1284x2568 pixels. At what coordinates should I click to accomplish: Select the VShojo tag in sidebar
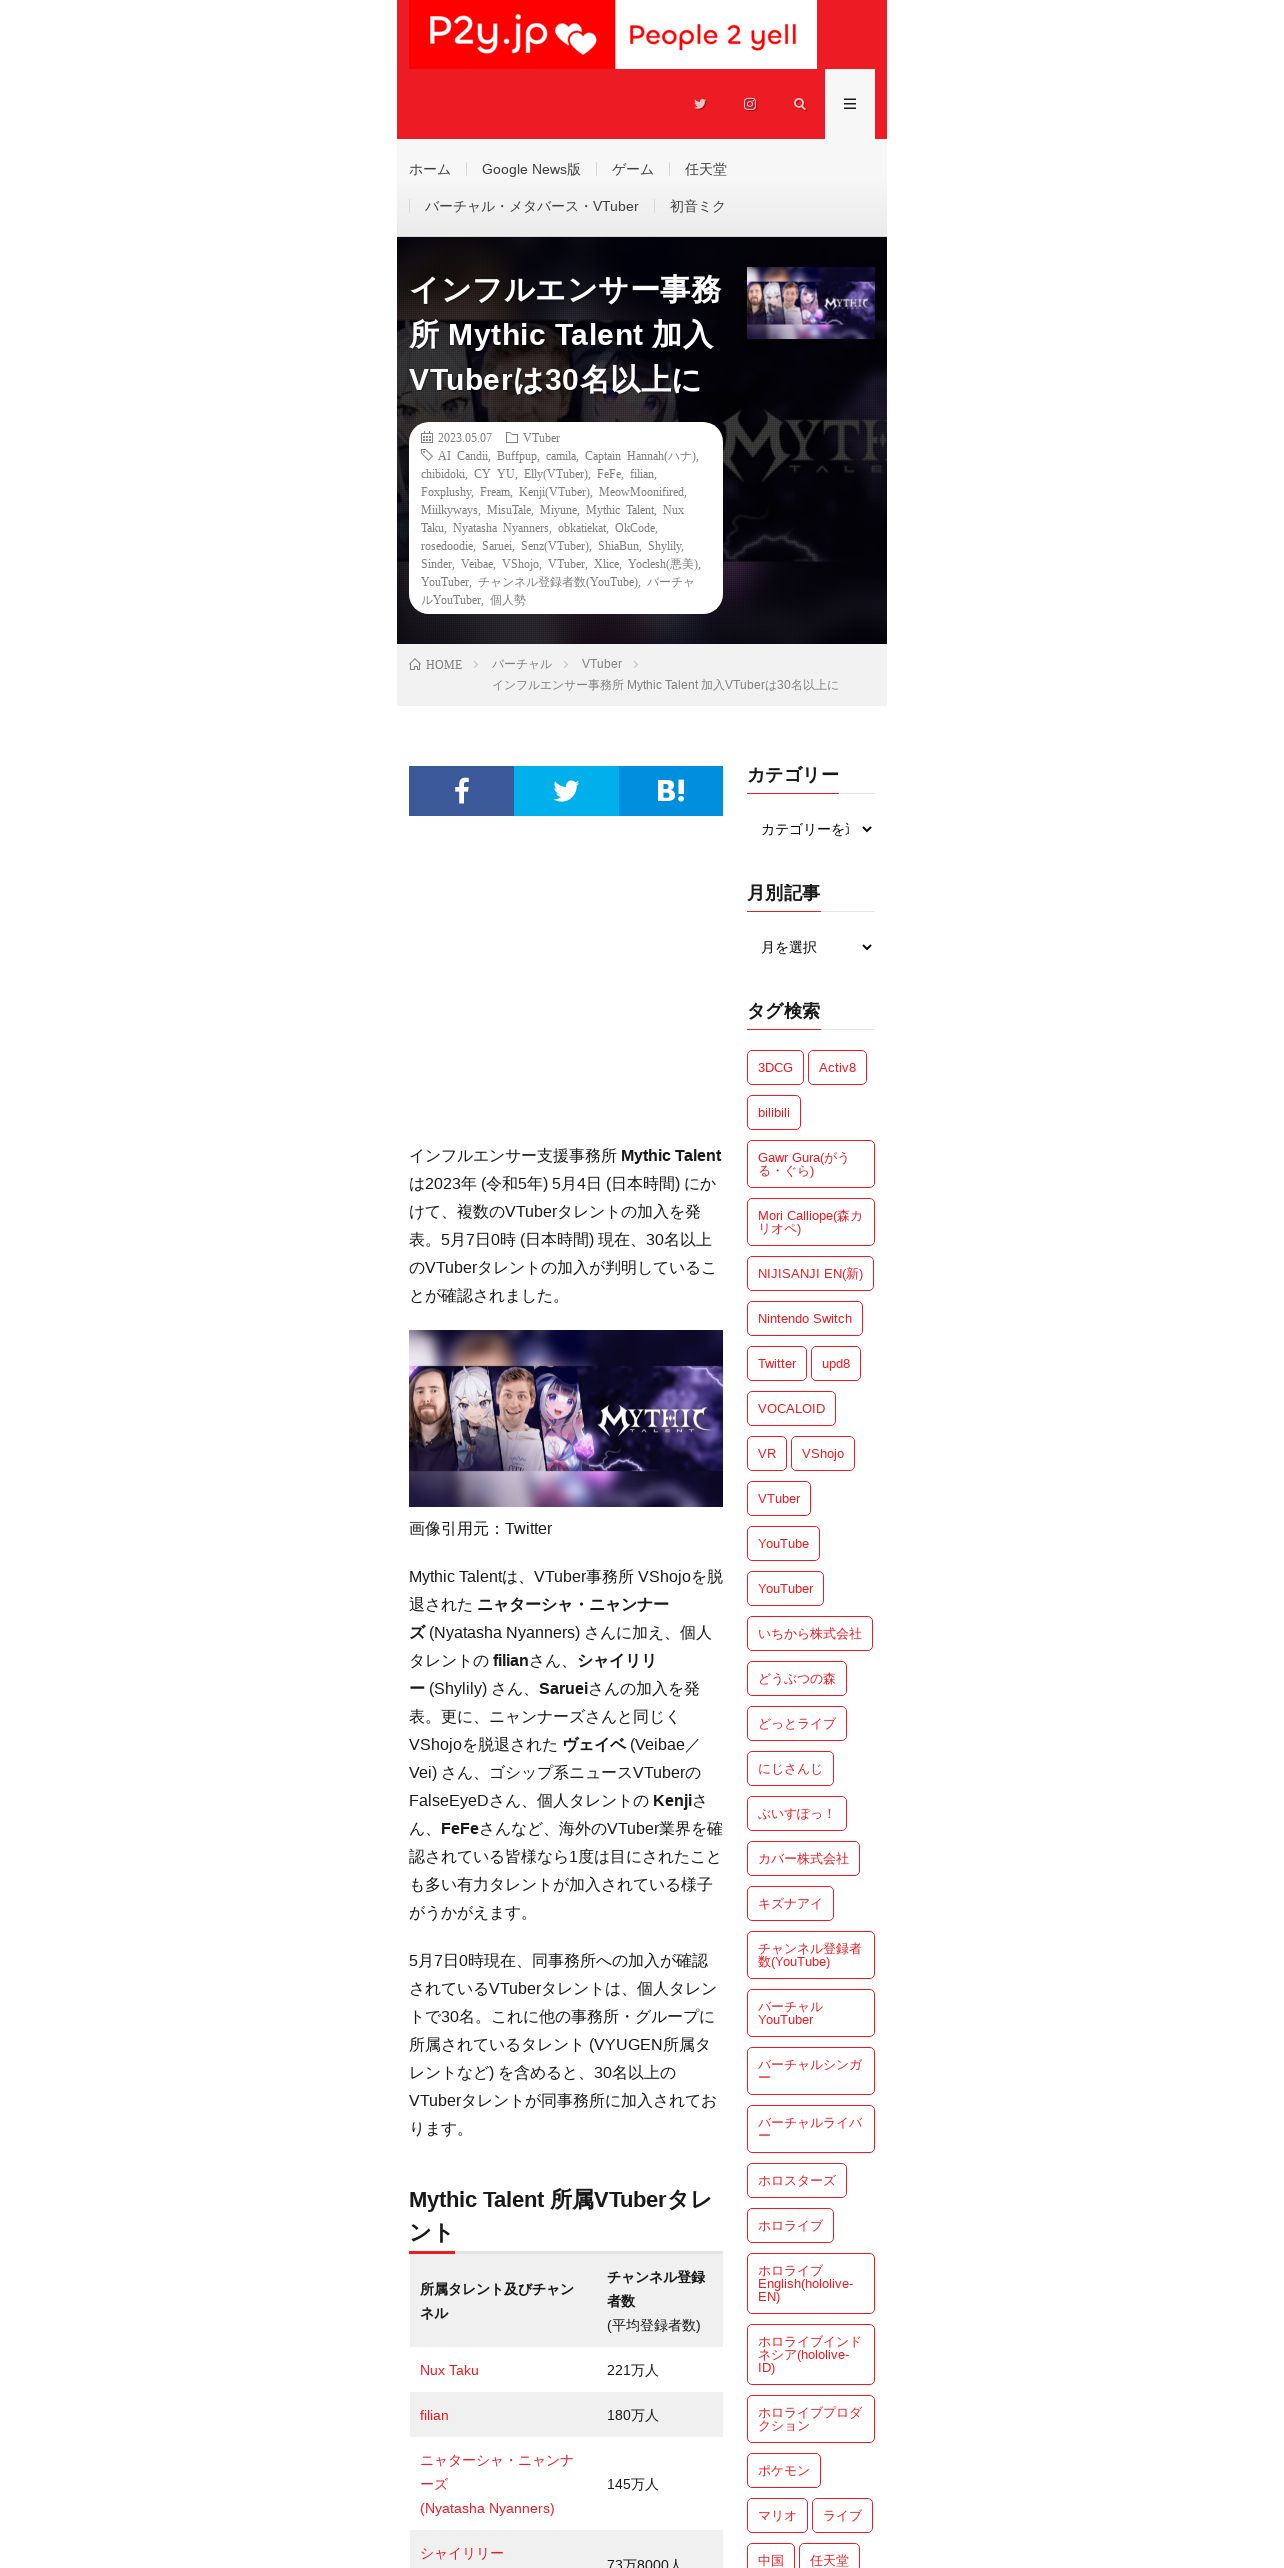coord(823,1454)
